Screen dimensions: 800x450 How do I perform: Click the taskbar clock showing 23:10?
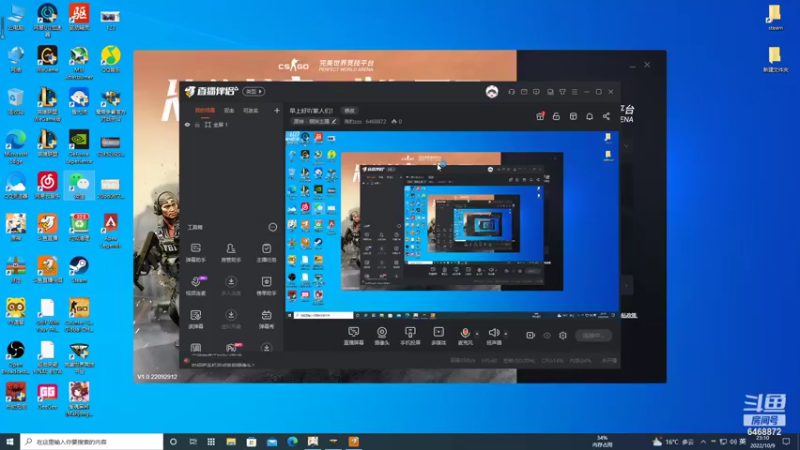click(762, 441)
